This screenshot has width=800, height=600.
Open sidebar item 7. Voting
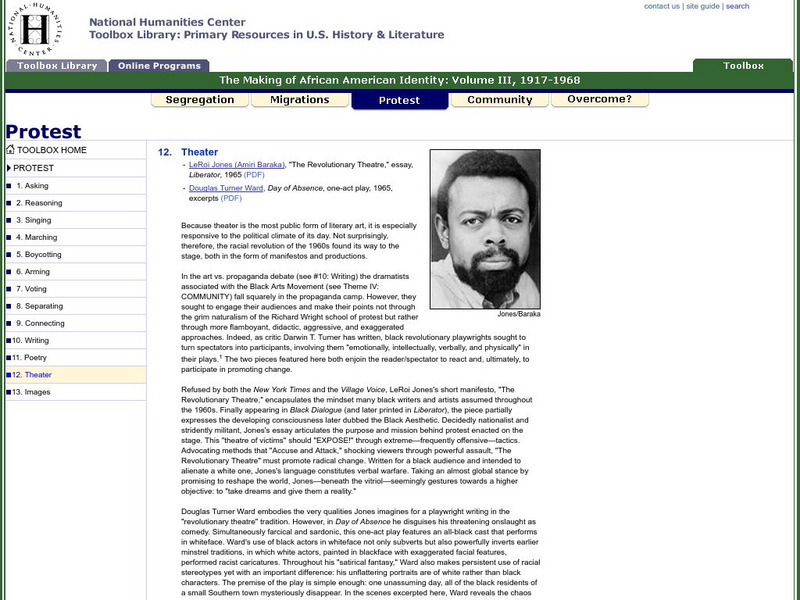[x=31, y=289]
